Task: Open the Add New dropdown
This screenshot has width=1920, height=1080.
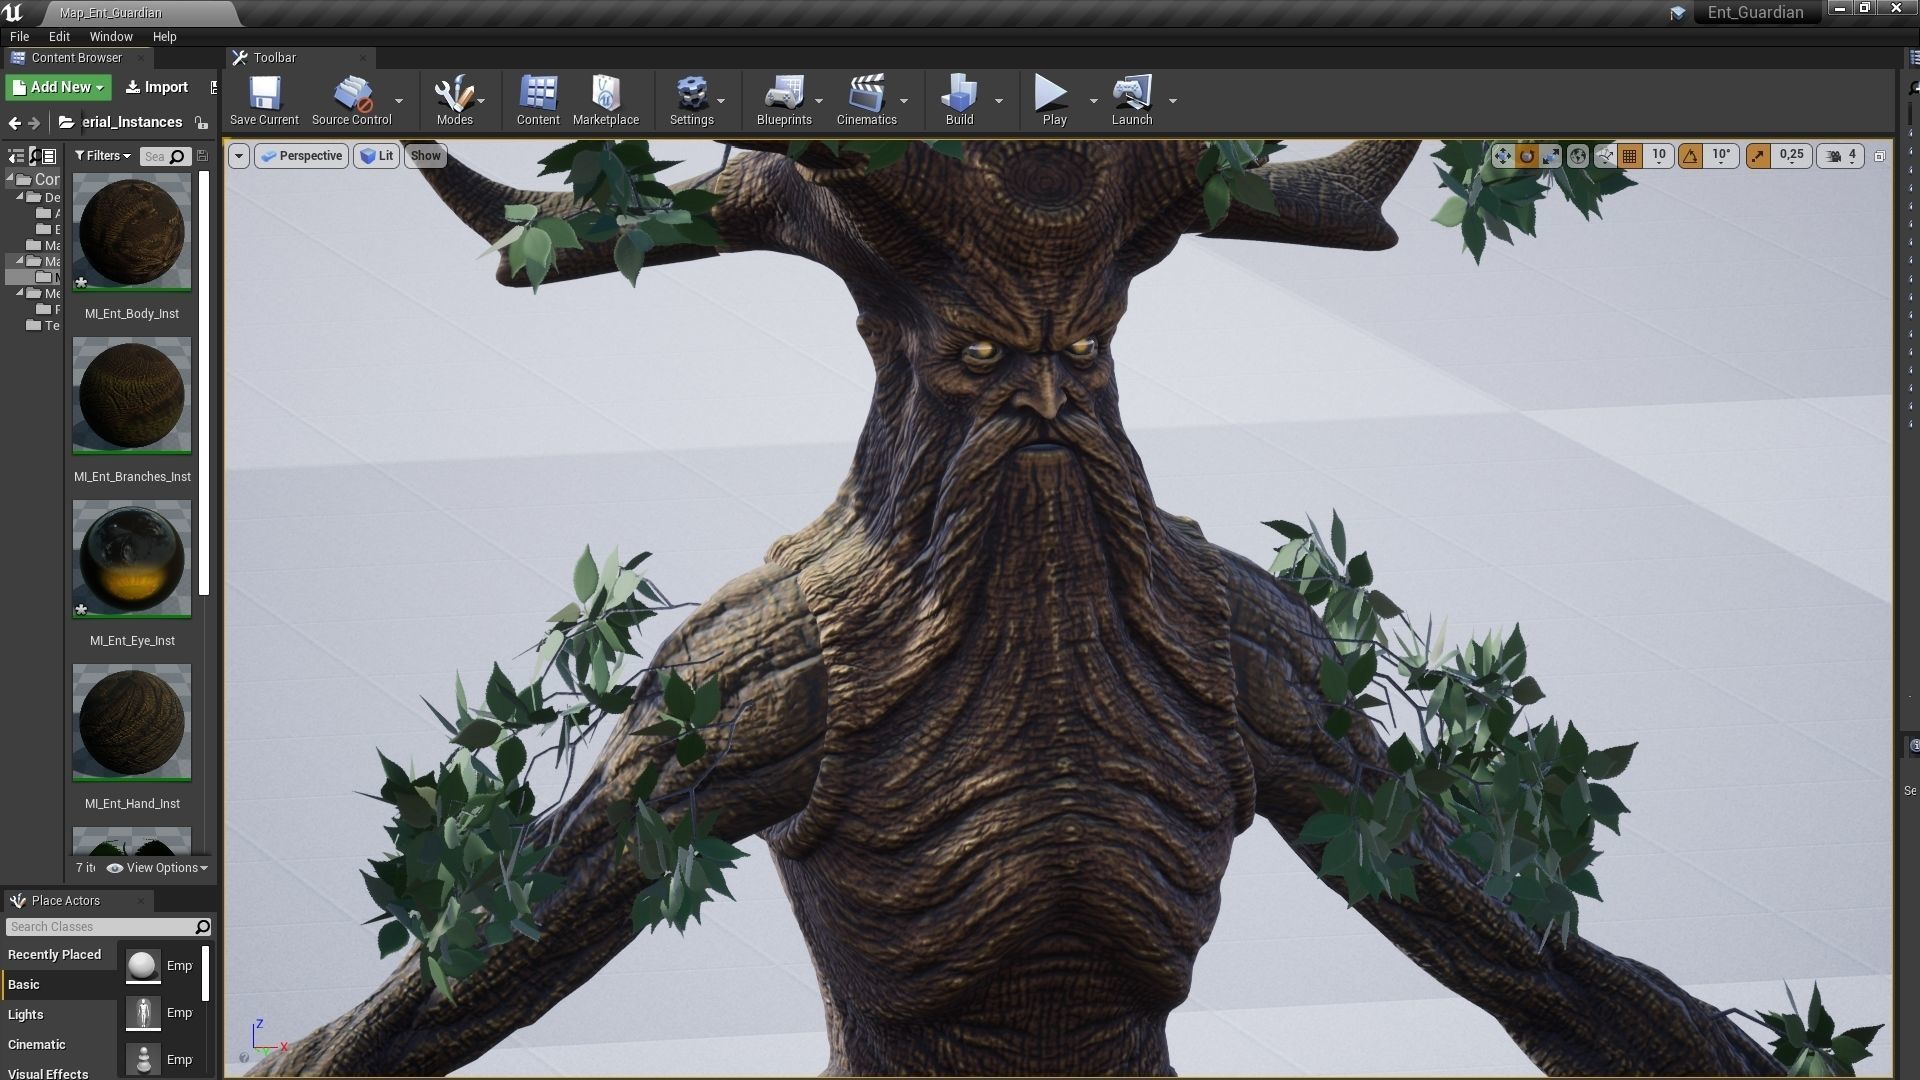Action: (x=58, y=87)
